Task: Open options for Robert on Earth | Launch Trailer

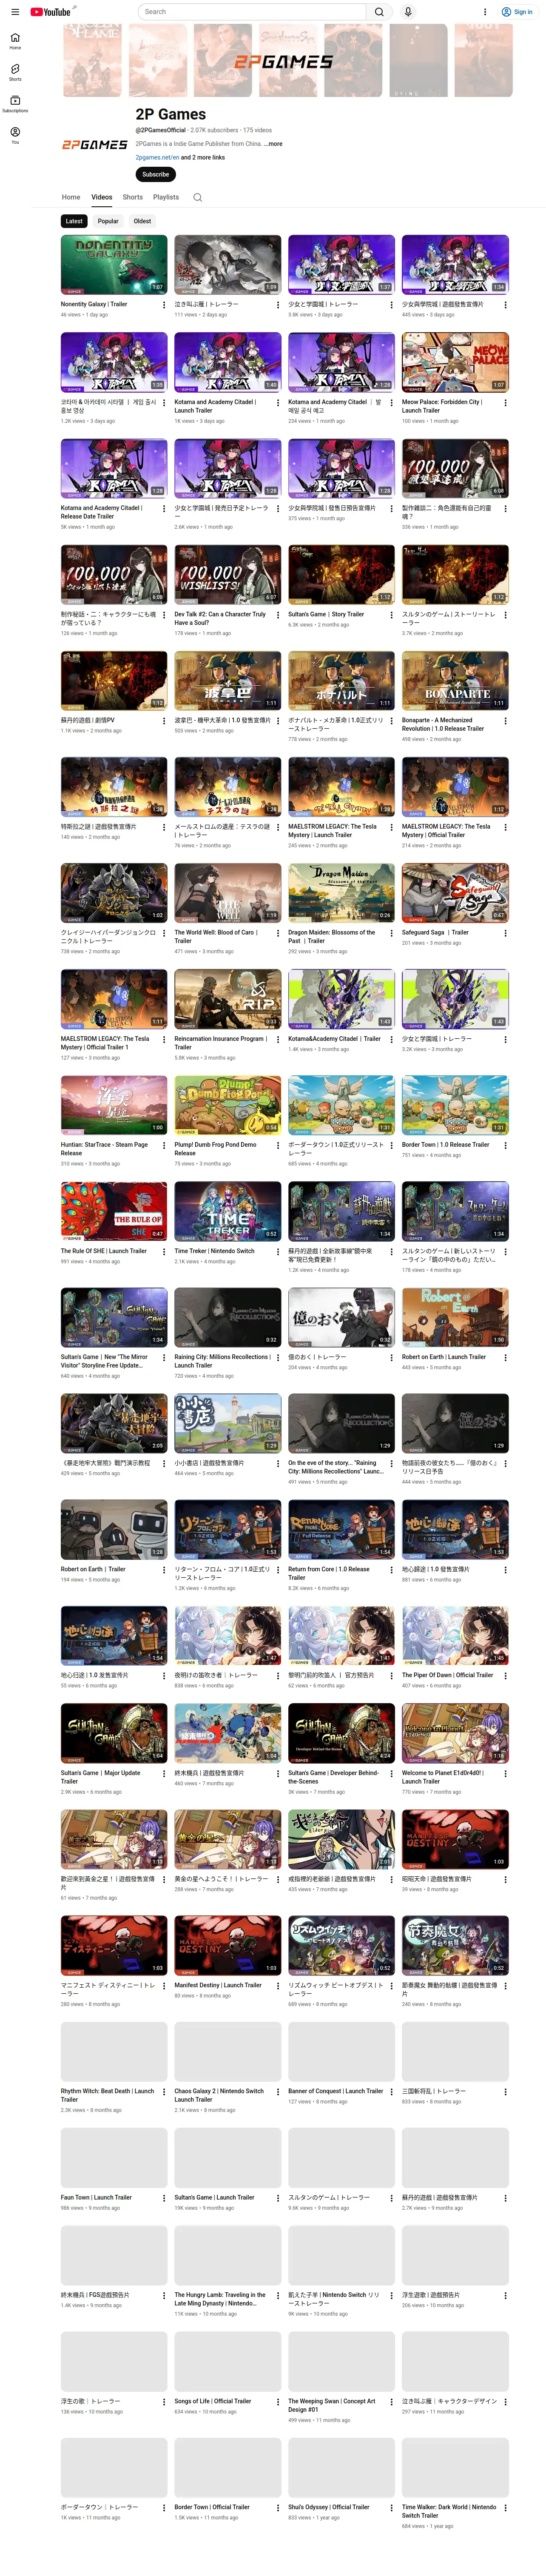Action: [x=505, y=1358]
